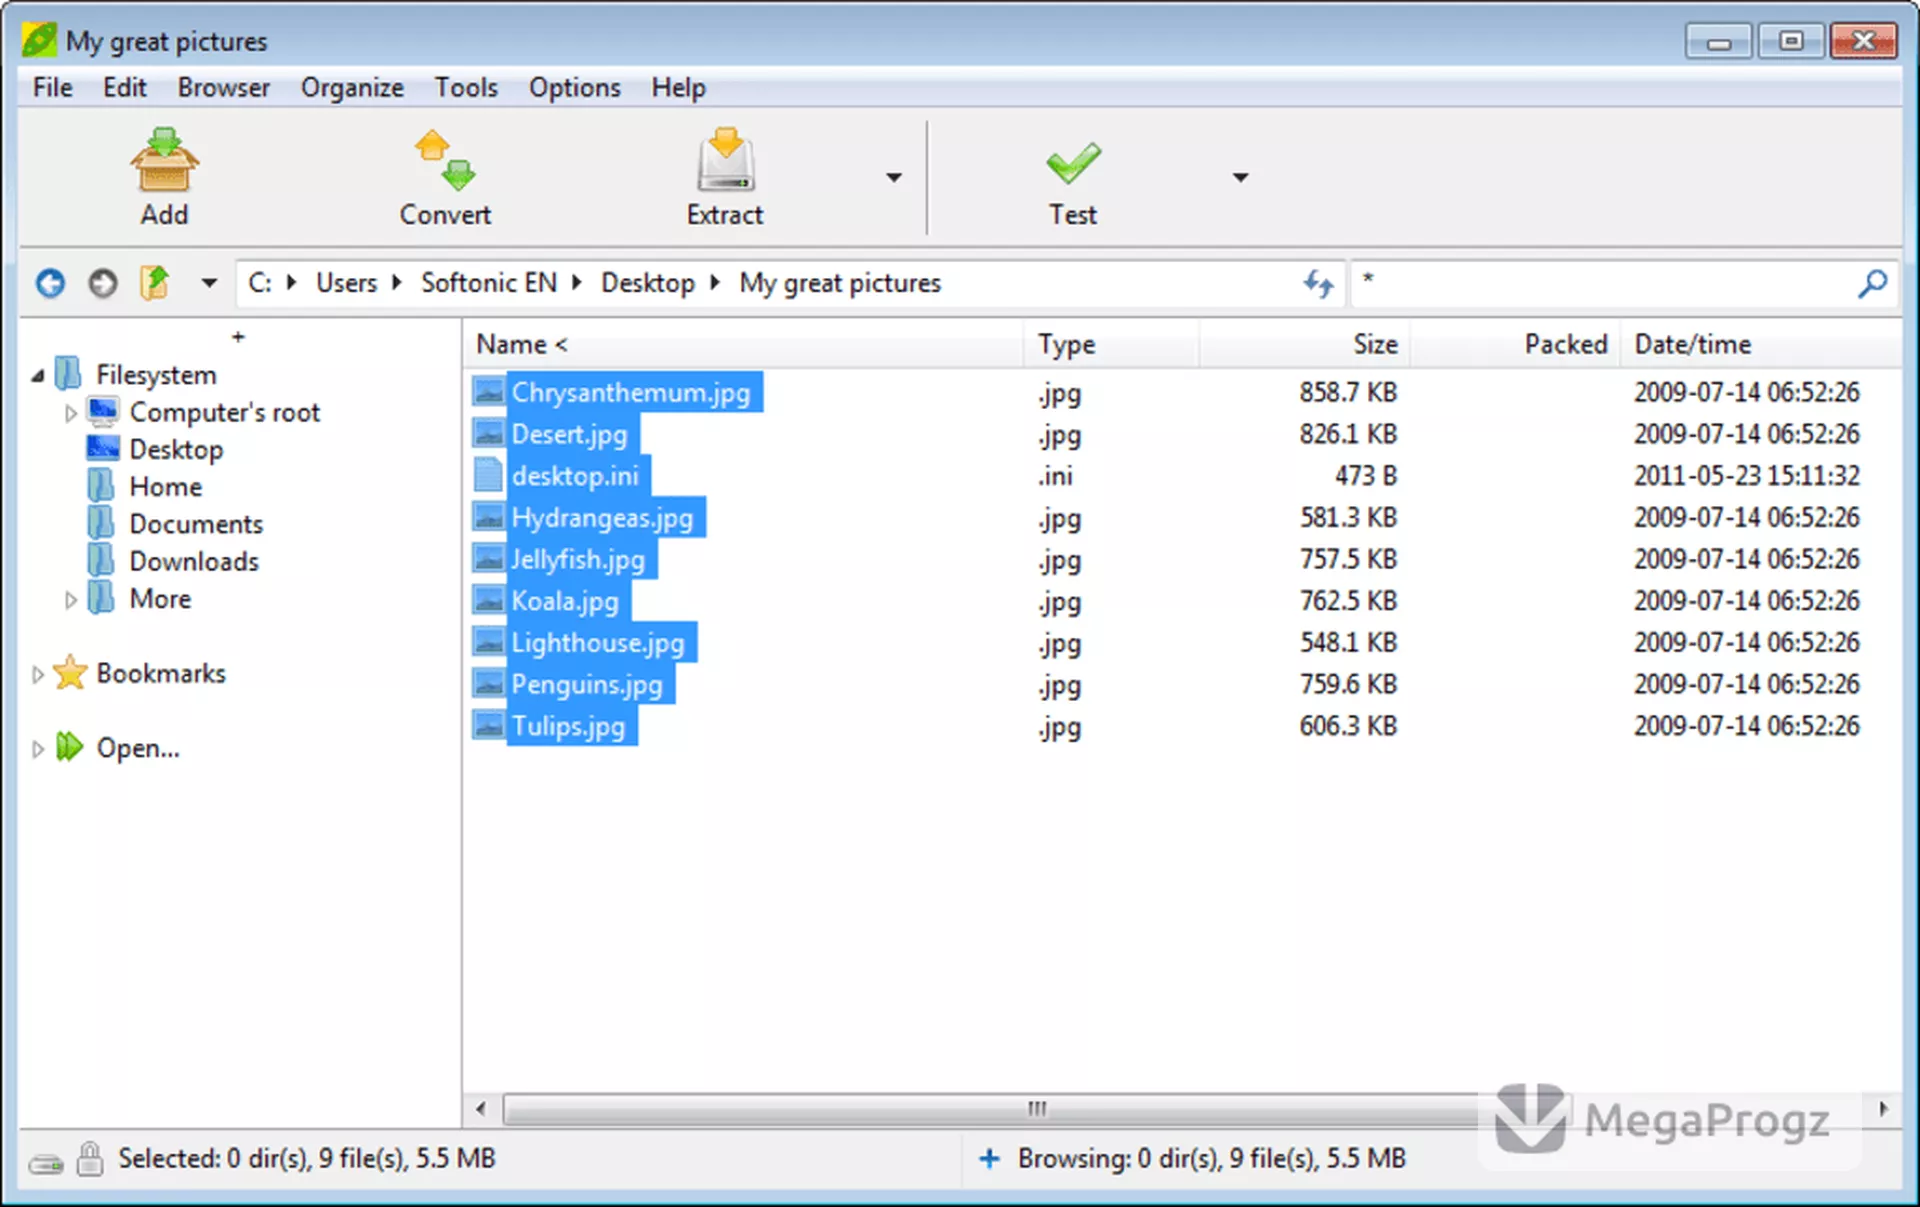The image size is (1920, 1207).
Task: Select the Jellyfish.jpg file
Action: (578, 560)
